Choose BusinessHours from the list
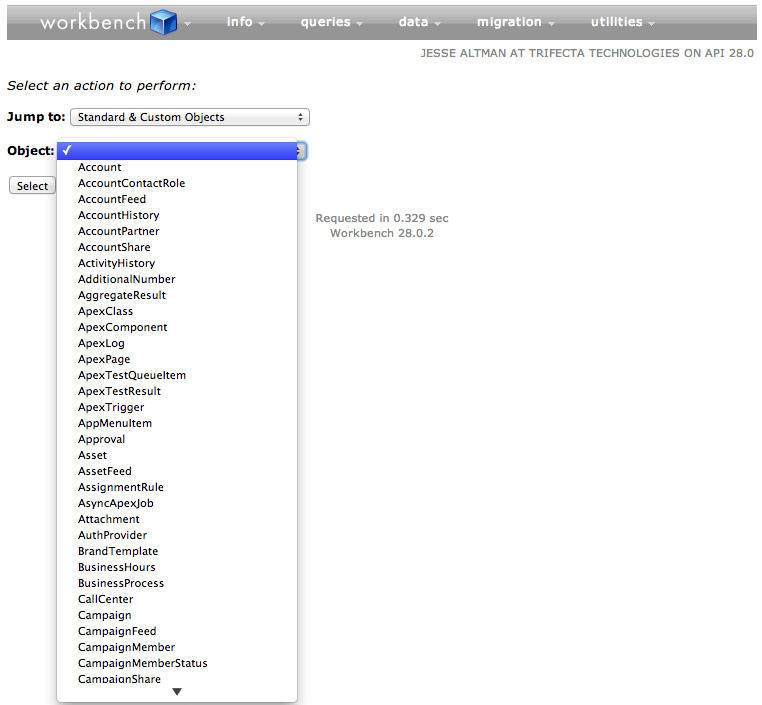Screen dimensions: 762x705 [x=177, y=567]
